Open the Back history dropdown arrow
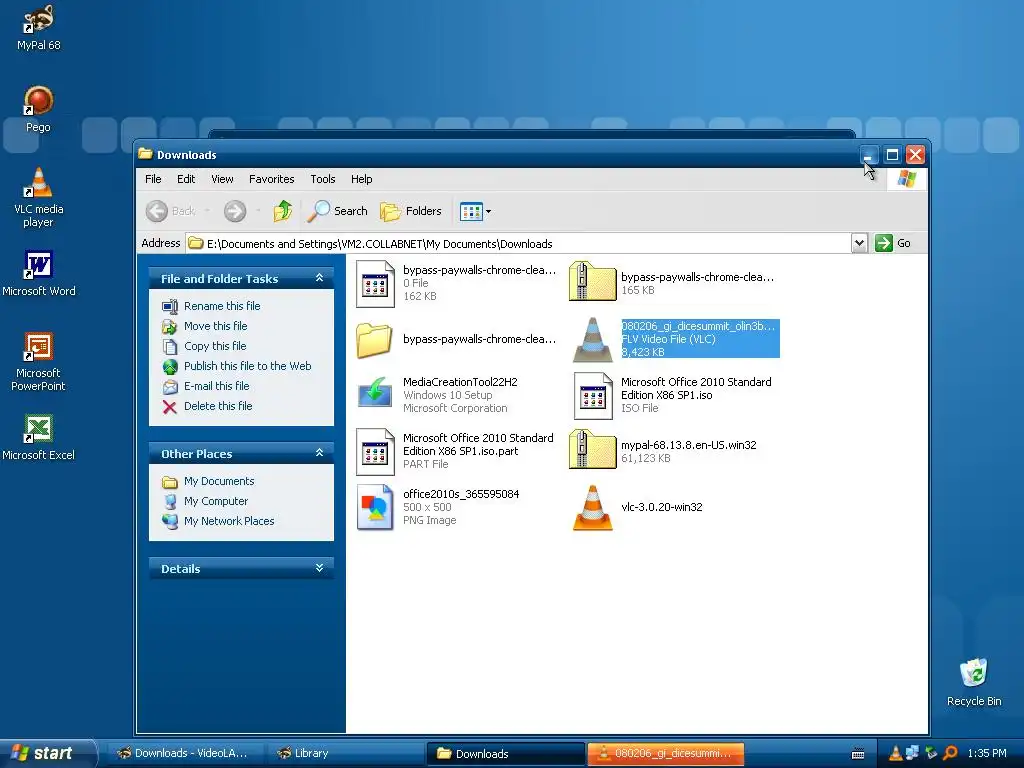 pyautogui.click(x=207, y=211)
